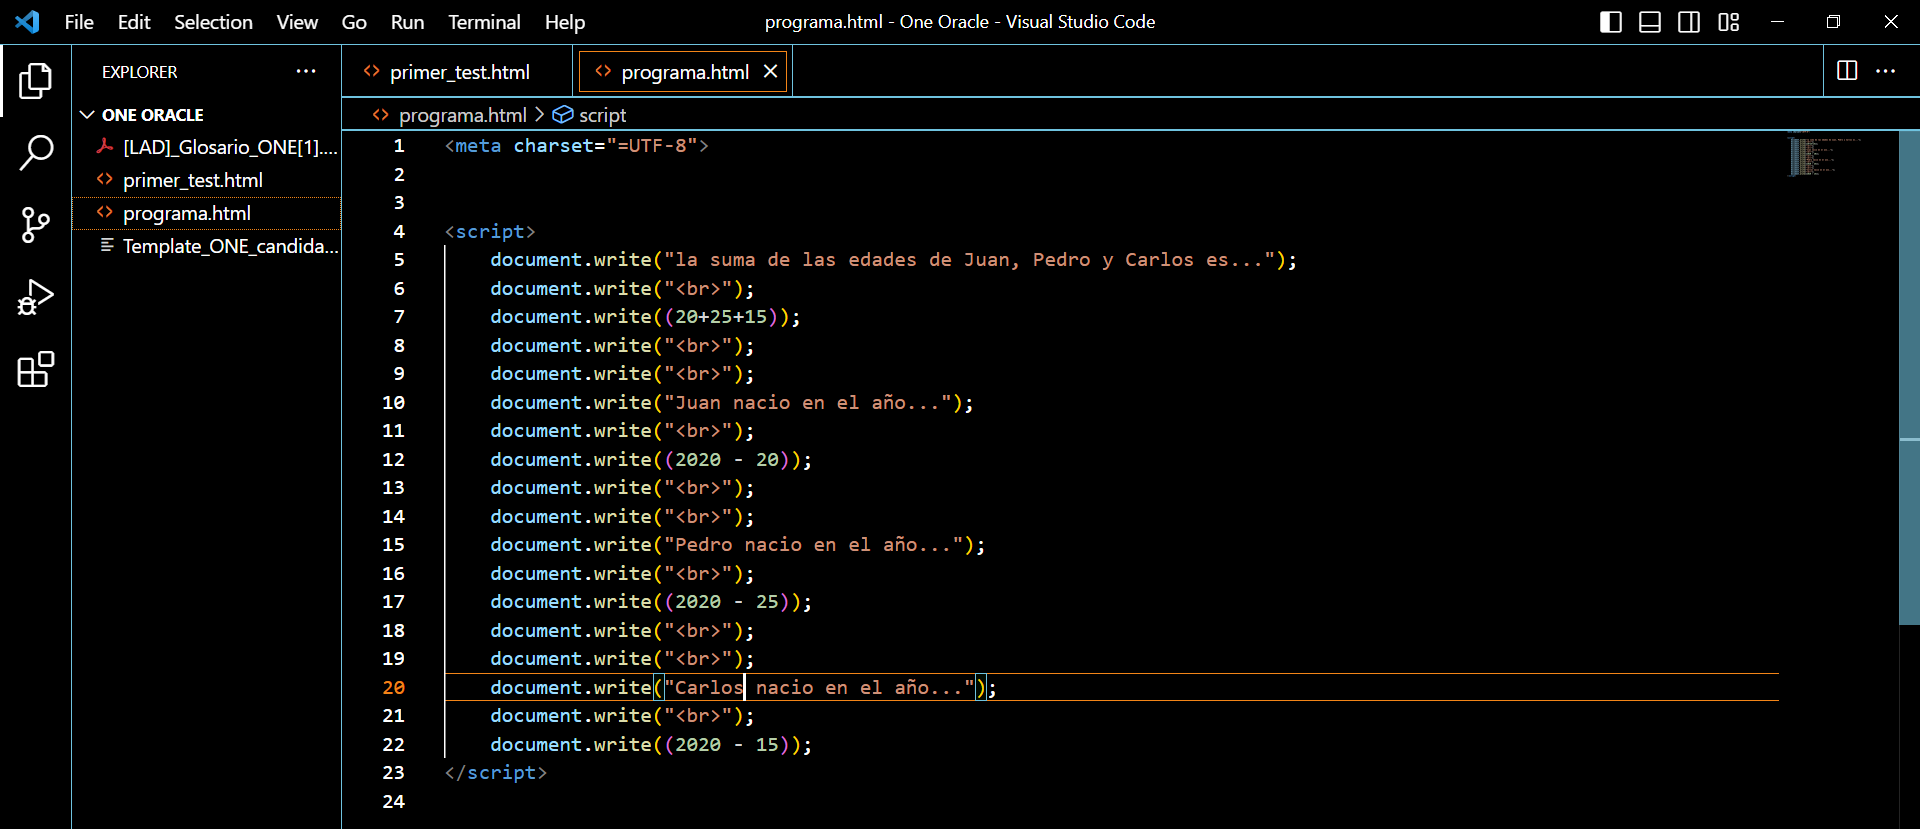Open the Help menu
Viewport: 1920px width, 829px height.
point(565,22)
